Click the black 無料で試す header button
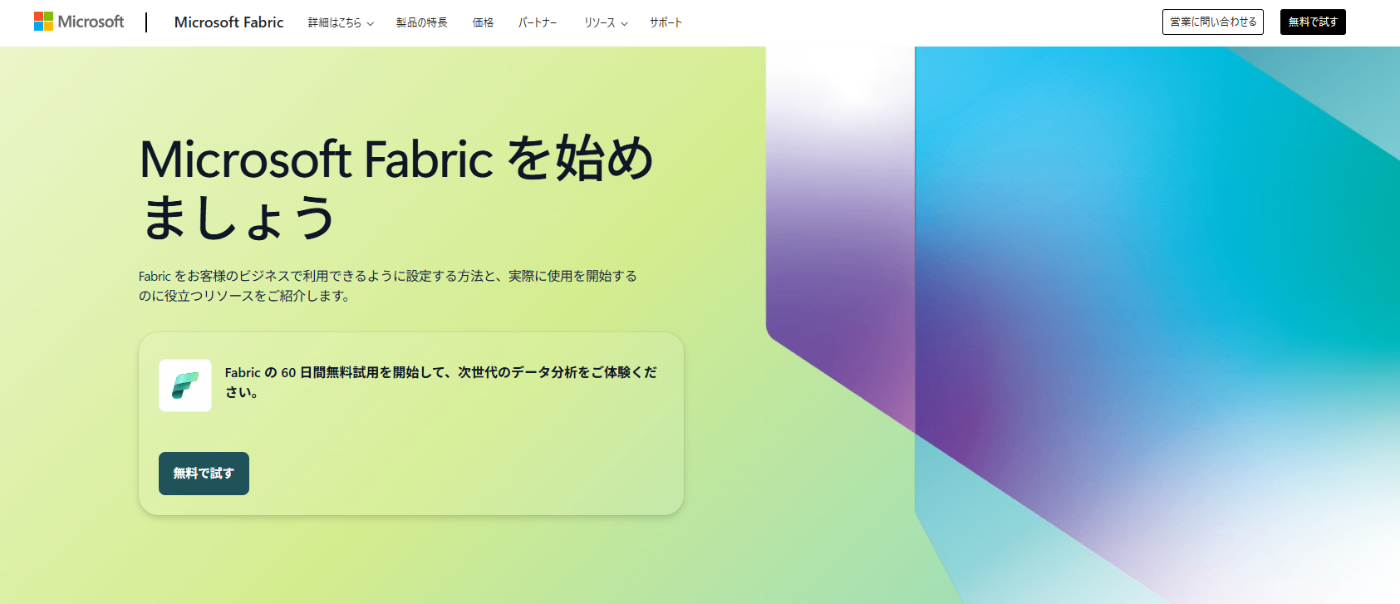Image resolution: width=1400 pixels, height=604 pixels. click(x=1313, y=22)
